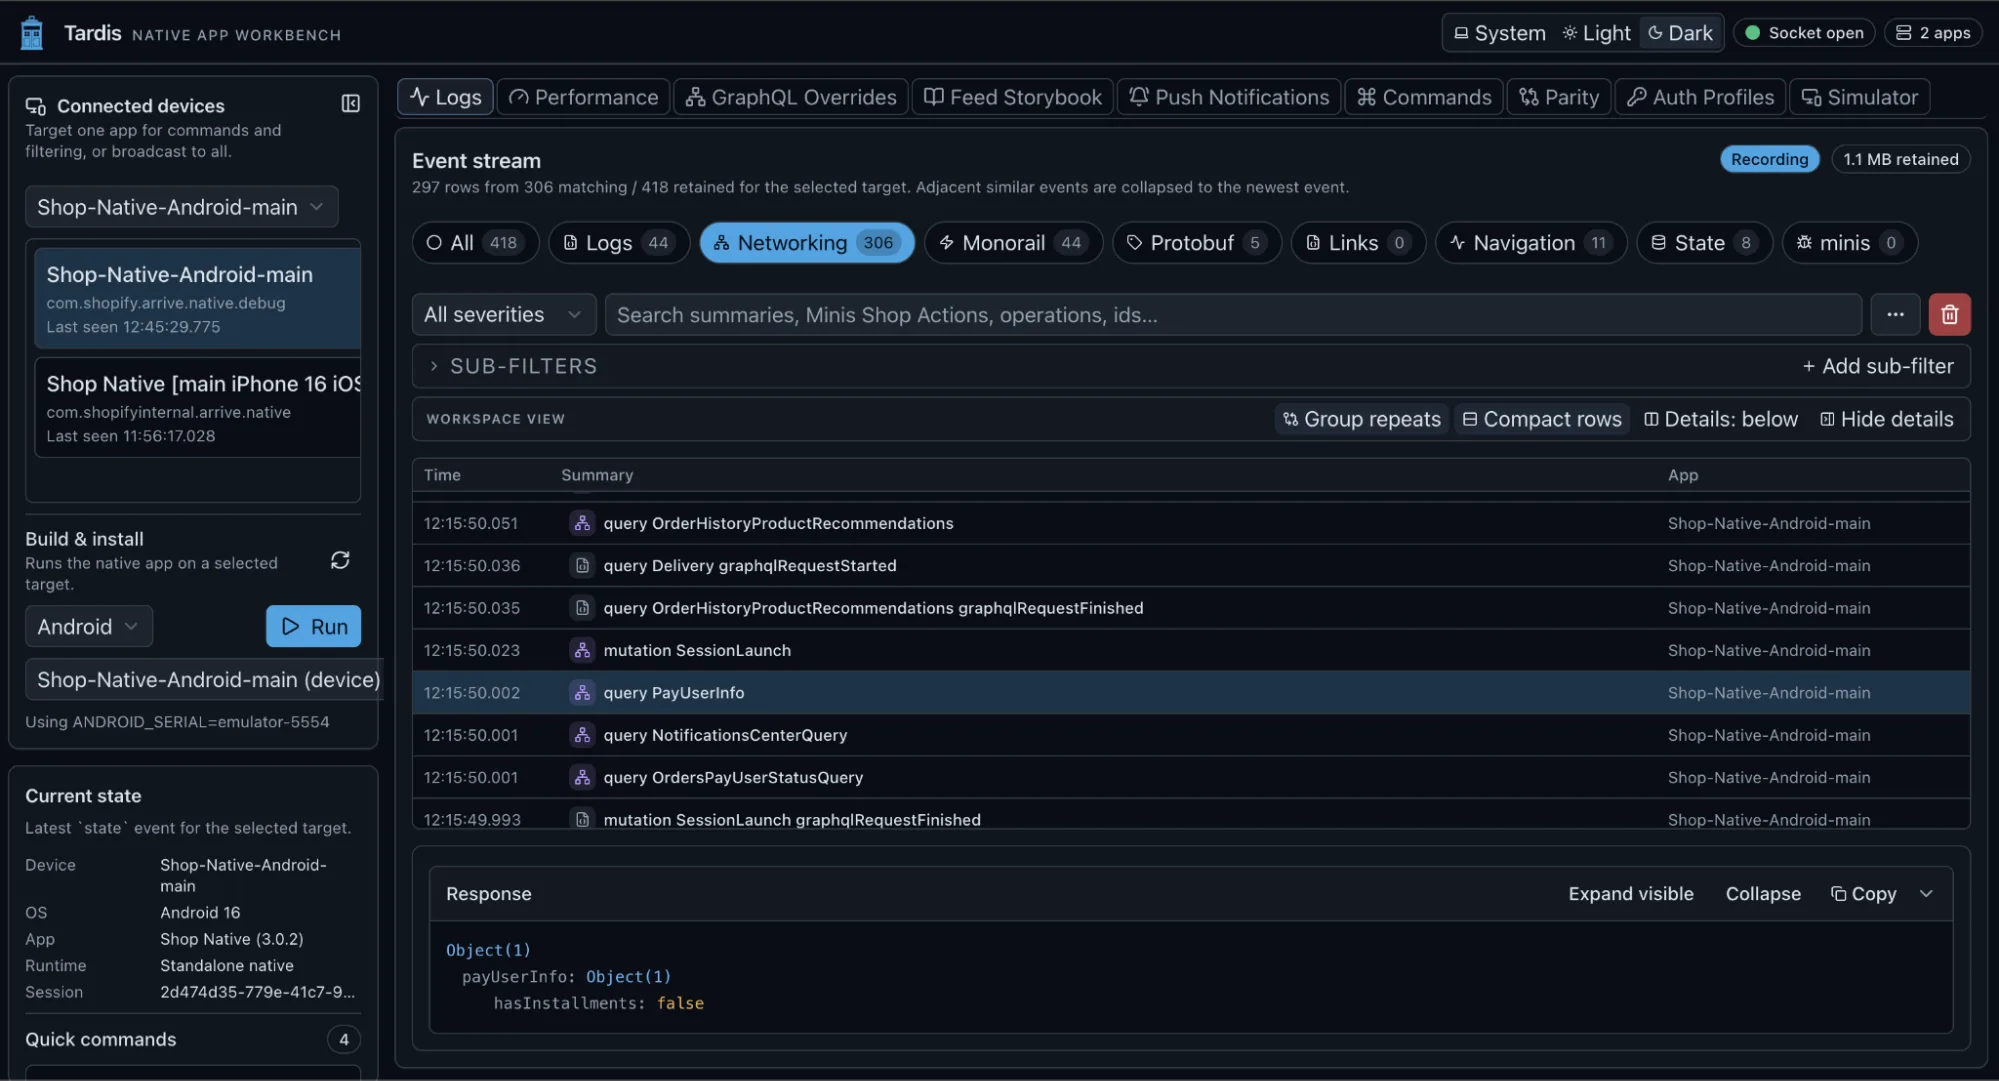The width and height of the screenshot is (1999, 1081).
Task: Open the Parity tab
Action: click(x=1559, y=97)
